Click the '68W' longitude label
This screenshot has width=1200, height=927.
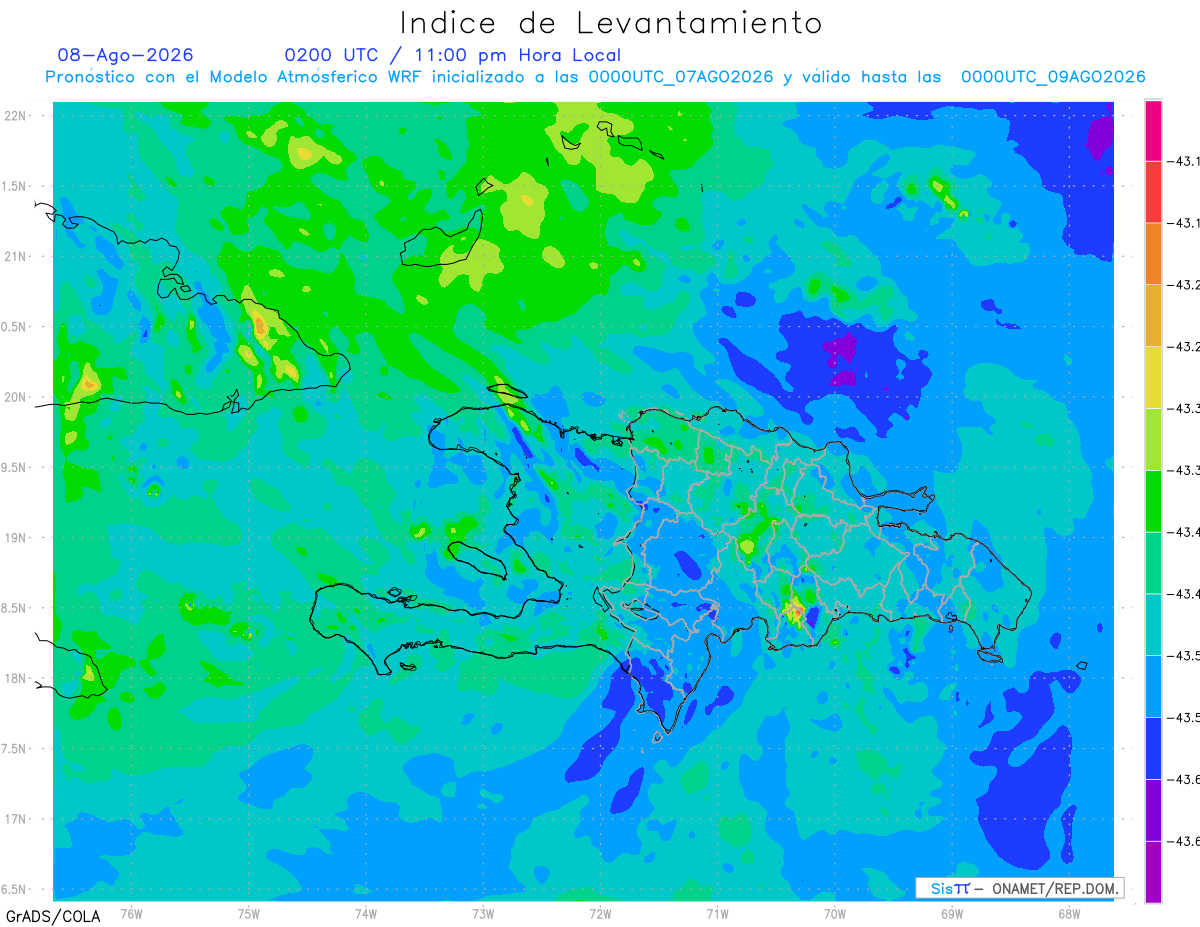point(1069,913)
